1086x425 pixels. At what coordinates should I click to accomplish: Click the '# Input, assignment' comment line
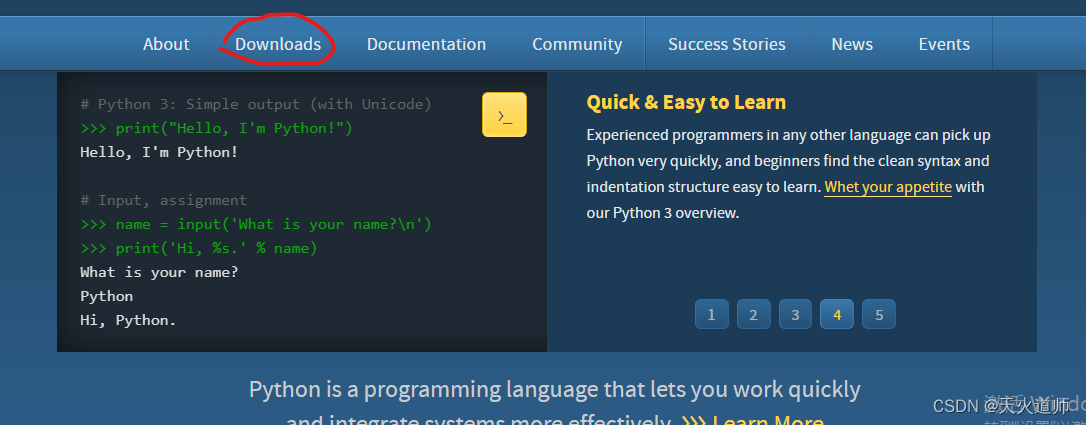[x=163, y=200]
